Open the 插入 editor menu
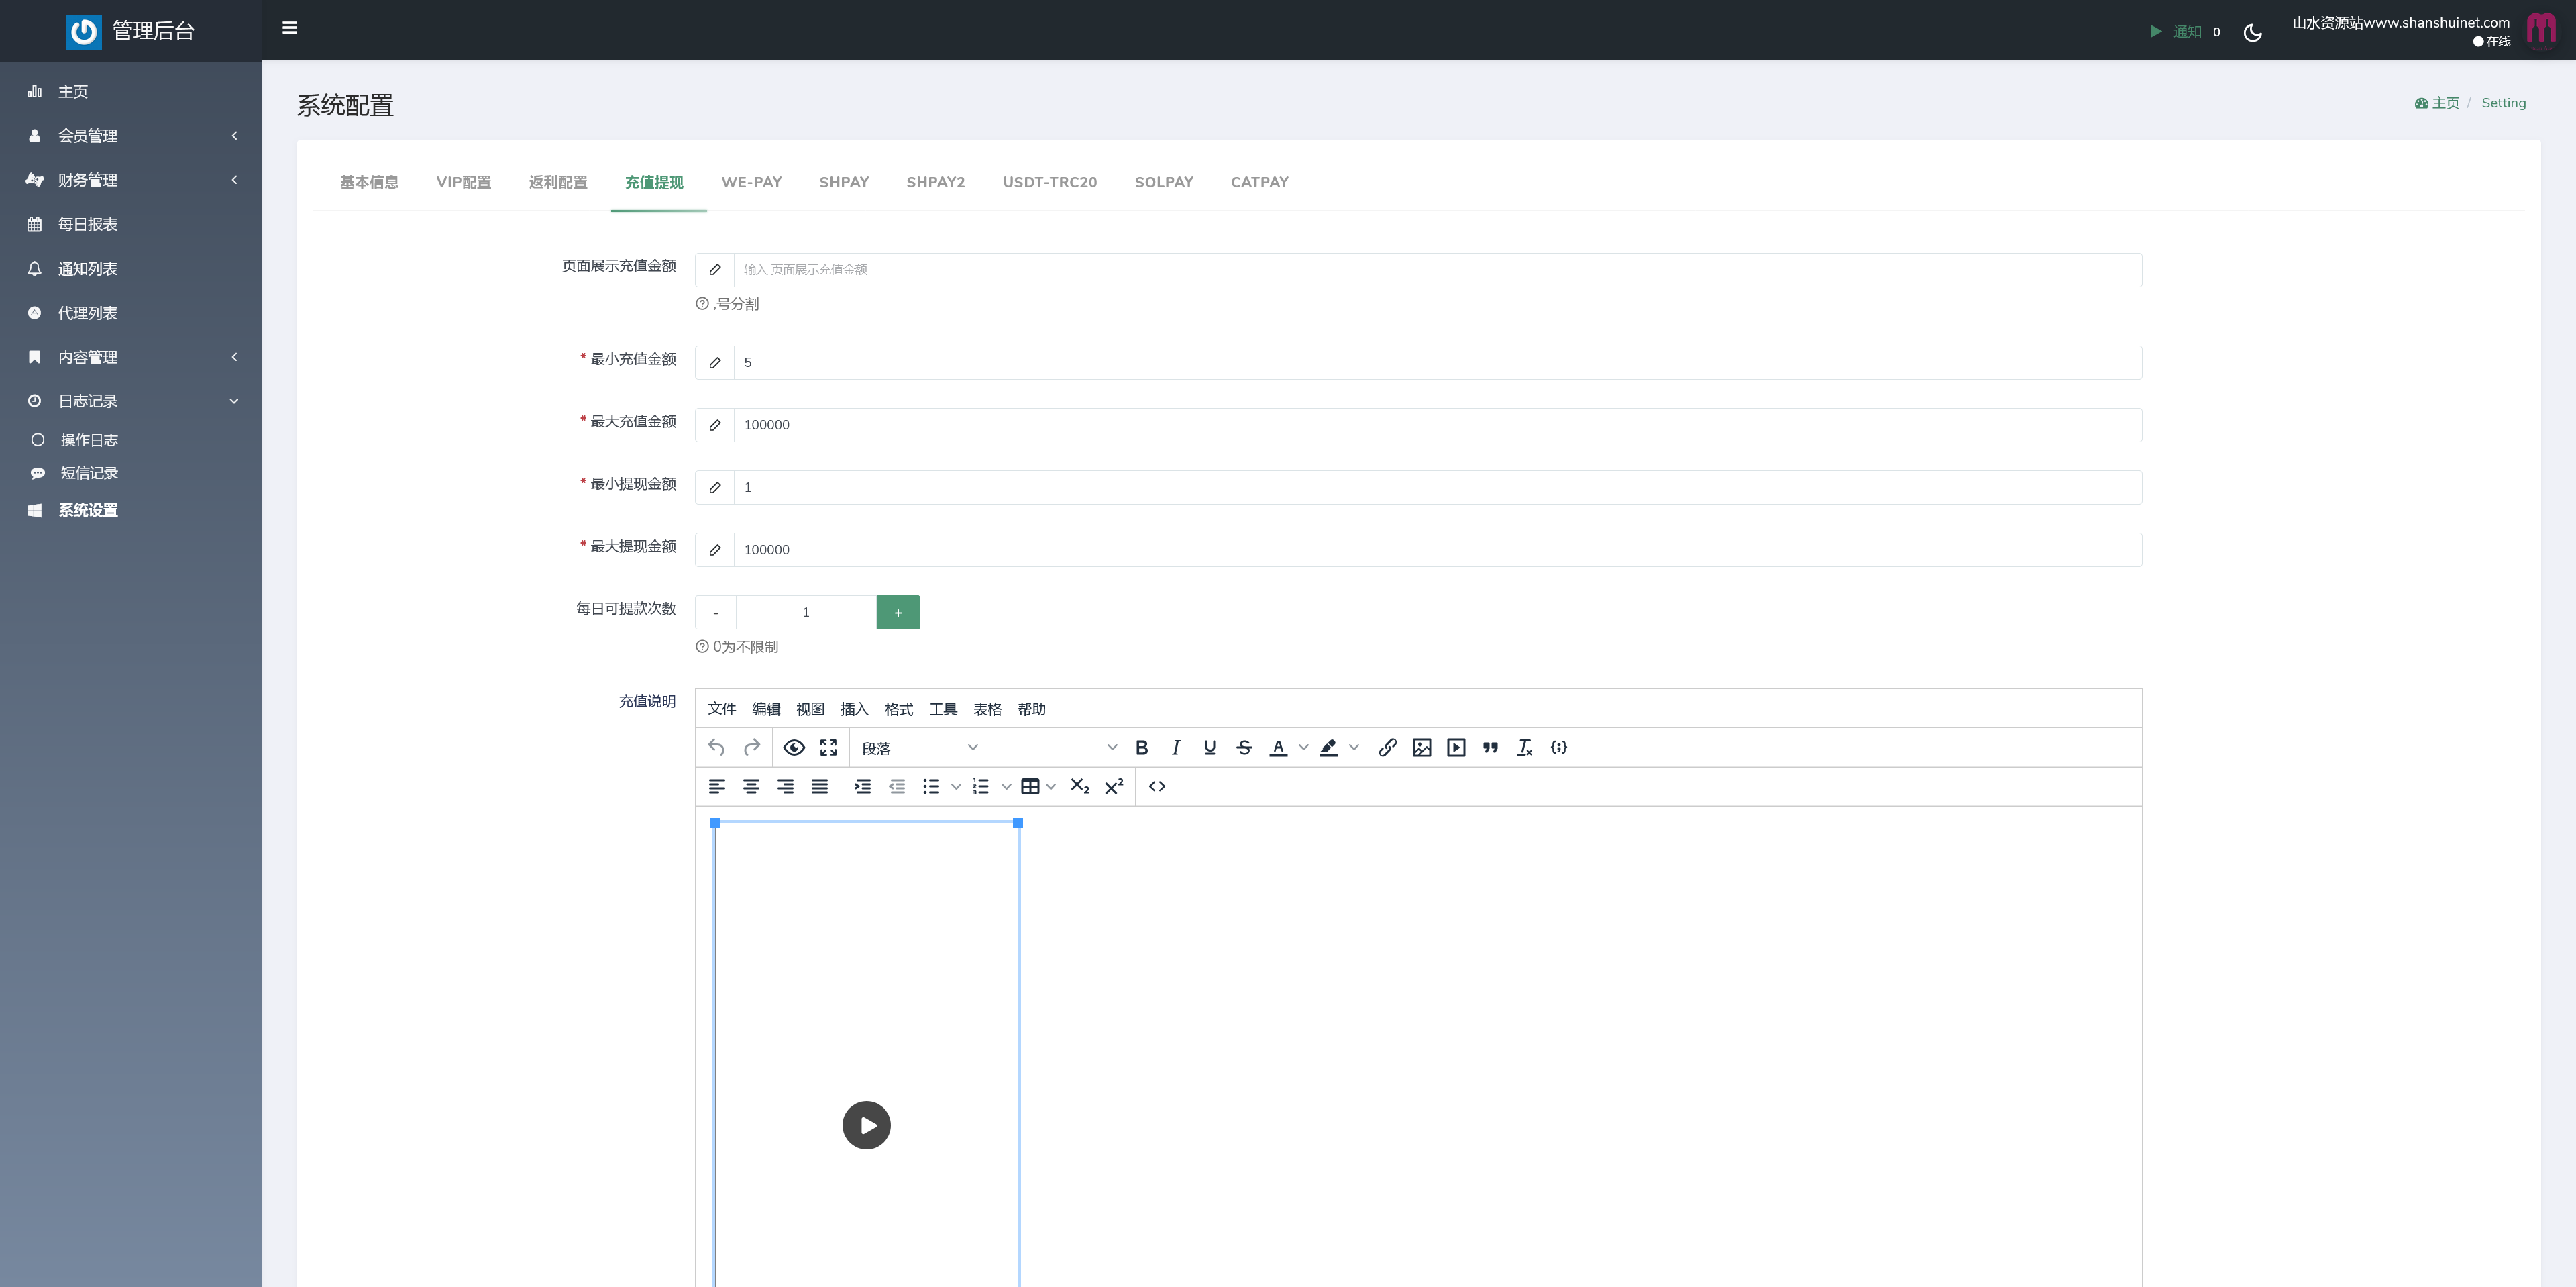 click(854, 709)
